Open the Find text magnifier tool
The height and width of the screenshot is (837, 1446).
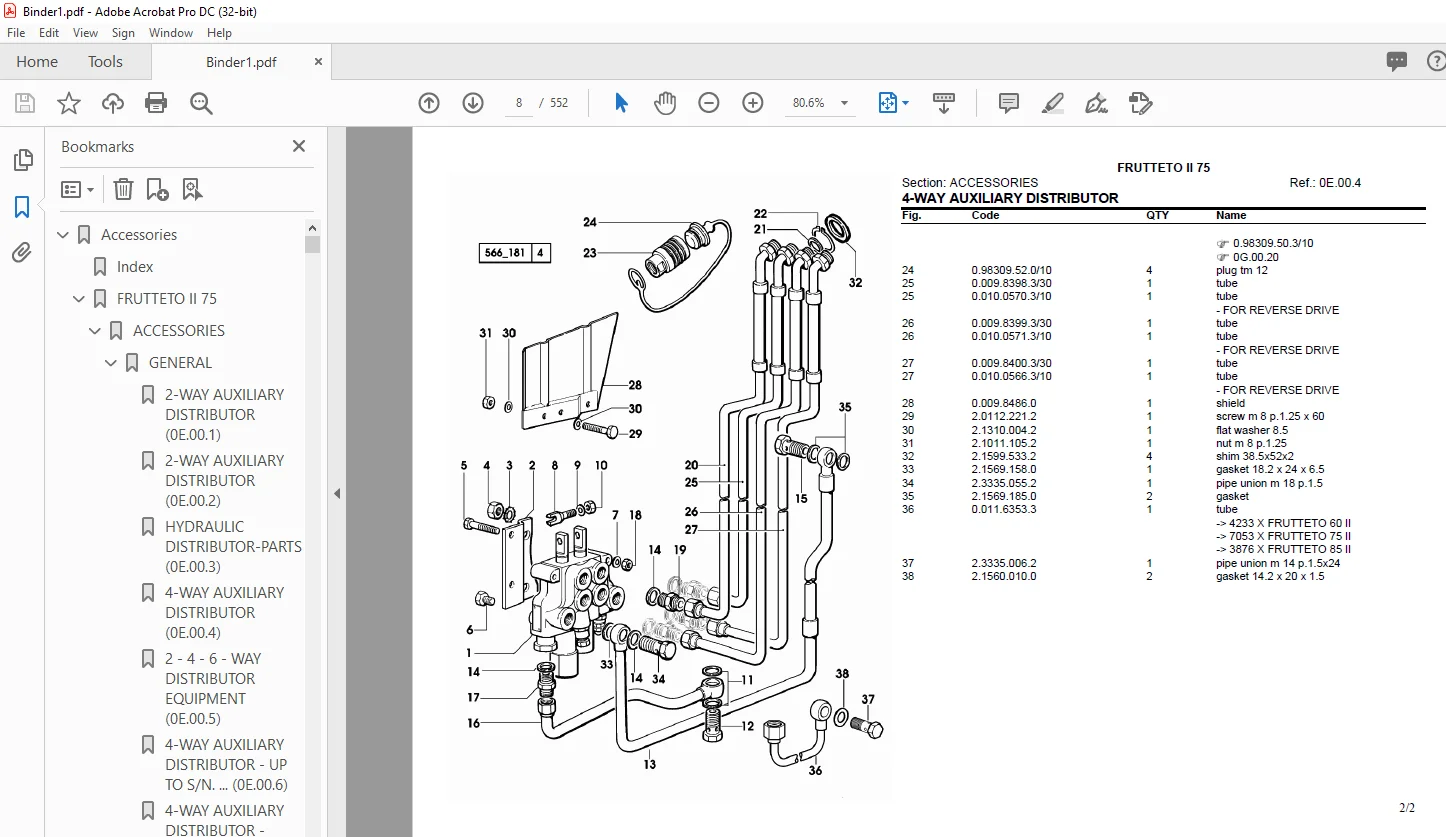(201, 103)
